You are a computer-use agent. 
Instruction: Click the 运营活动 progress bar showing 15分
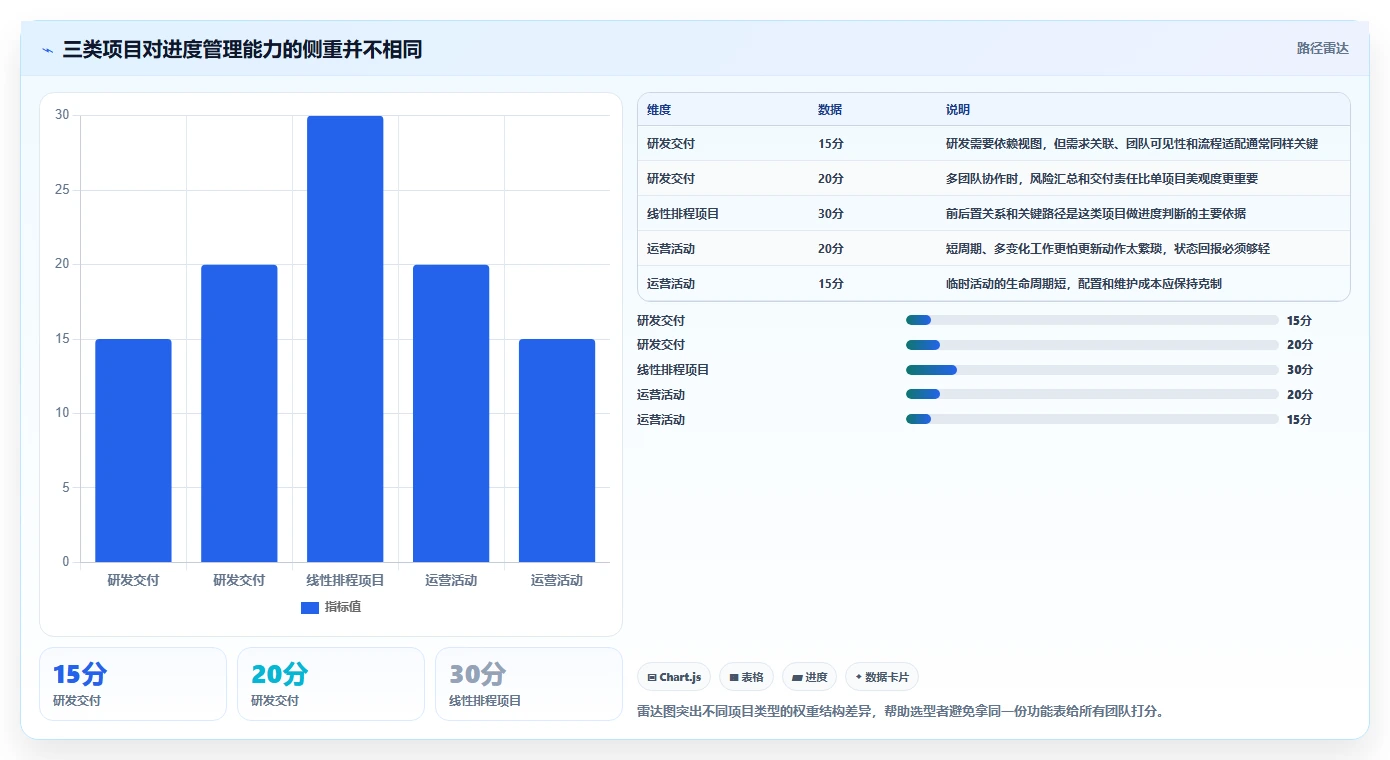click(x=1092, y=420)
